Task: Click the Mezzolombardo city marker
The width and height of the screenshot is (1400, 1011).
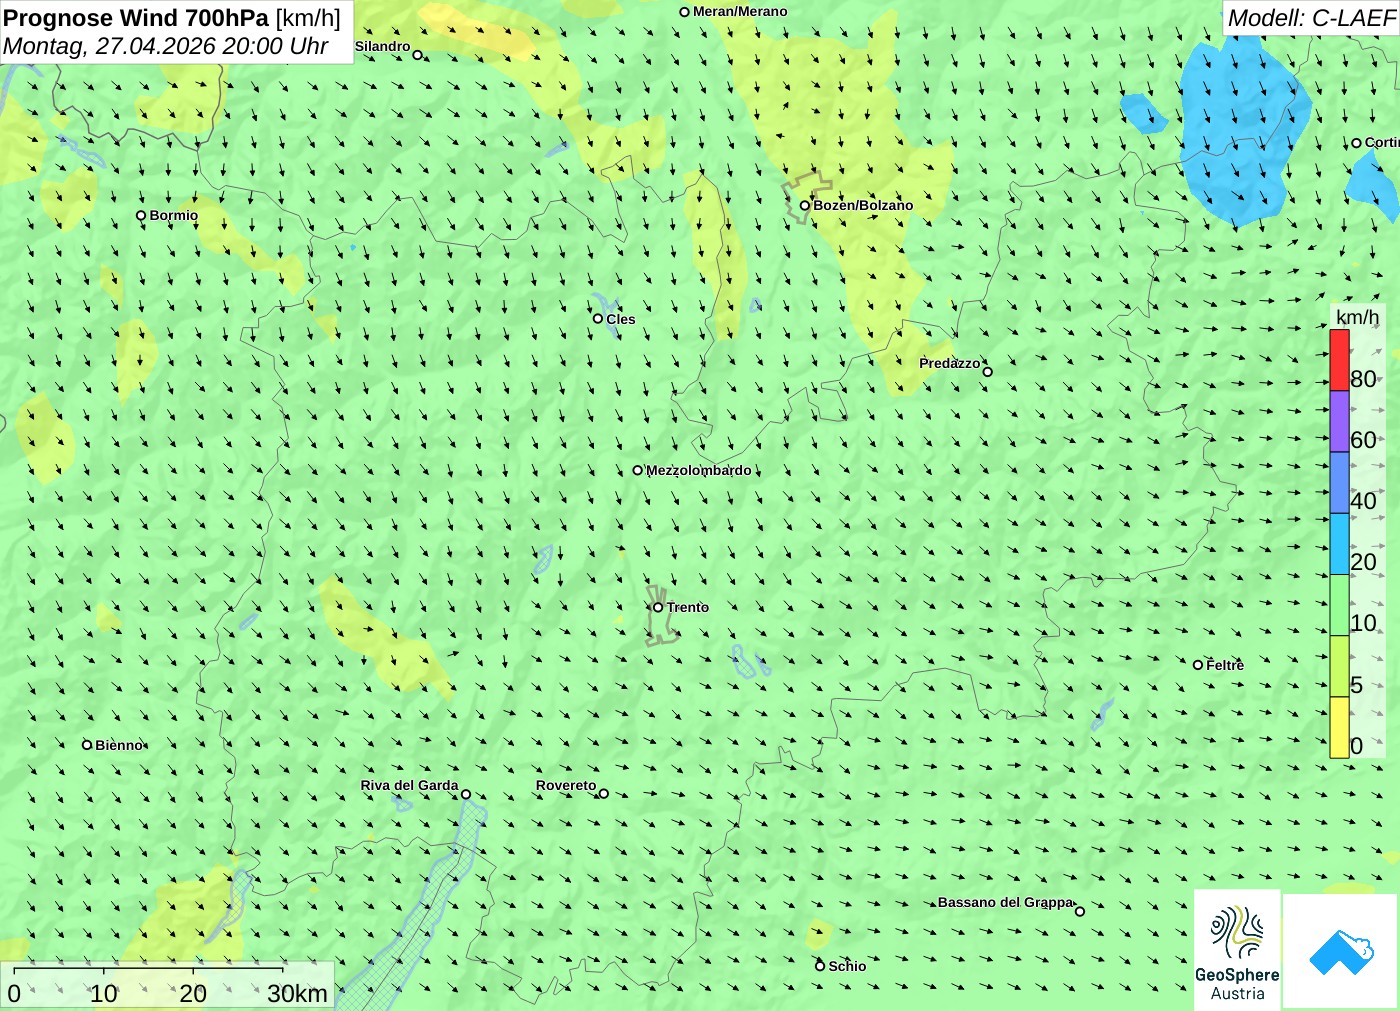Action: [638, 470]
